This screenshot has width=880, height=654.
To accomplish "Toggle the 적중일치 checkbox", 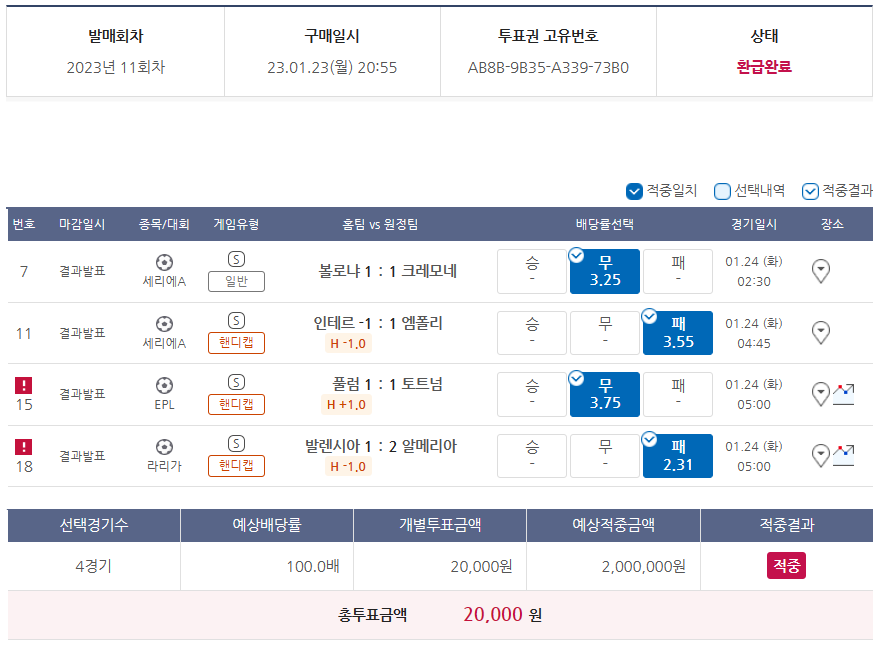I will click(x=634, y=191).
